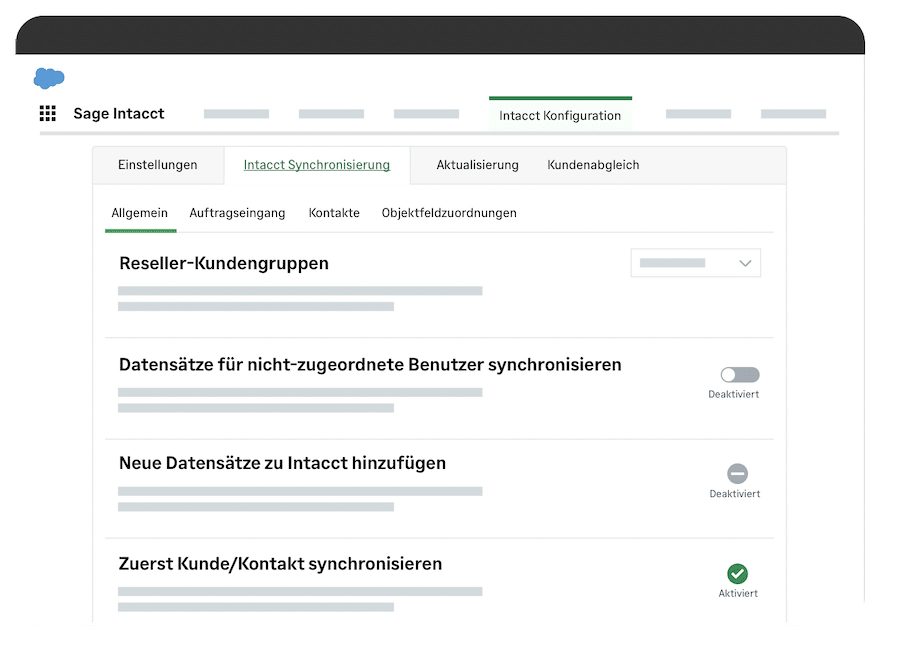Viewport: 900px width, 649px height.
Task: Switch to the Einstellungen tab
Action: point(158,165)
